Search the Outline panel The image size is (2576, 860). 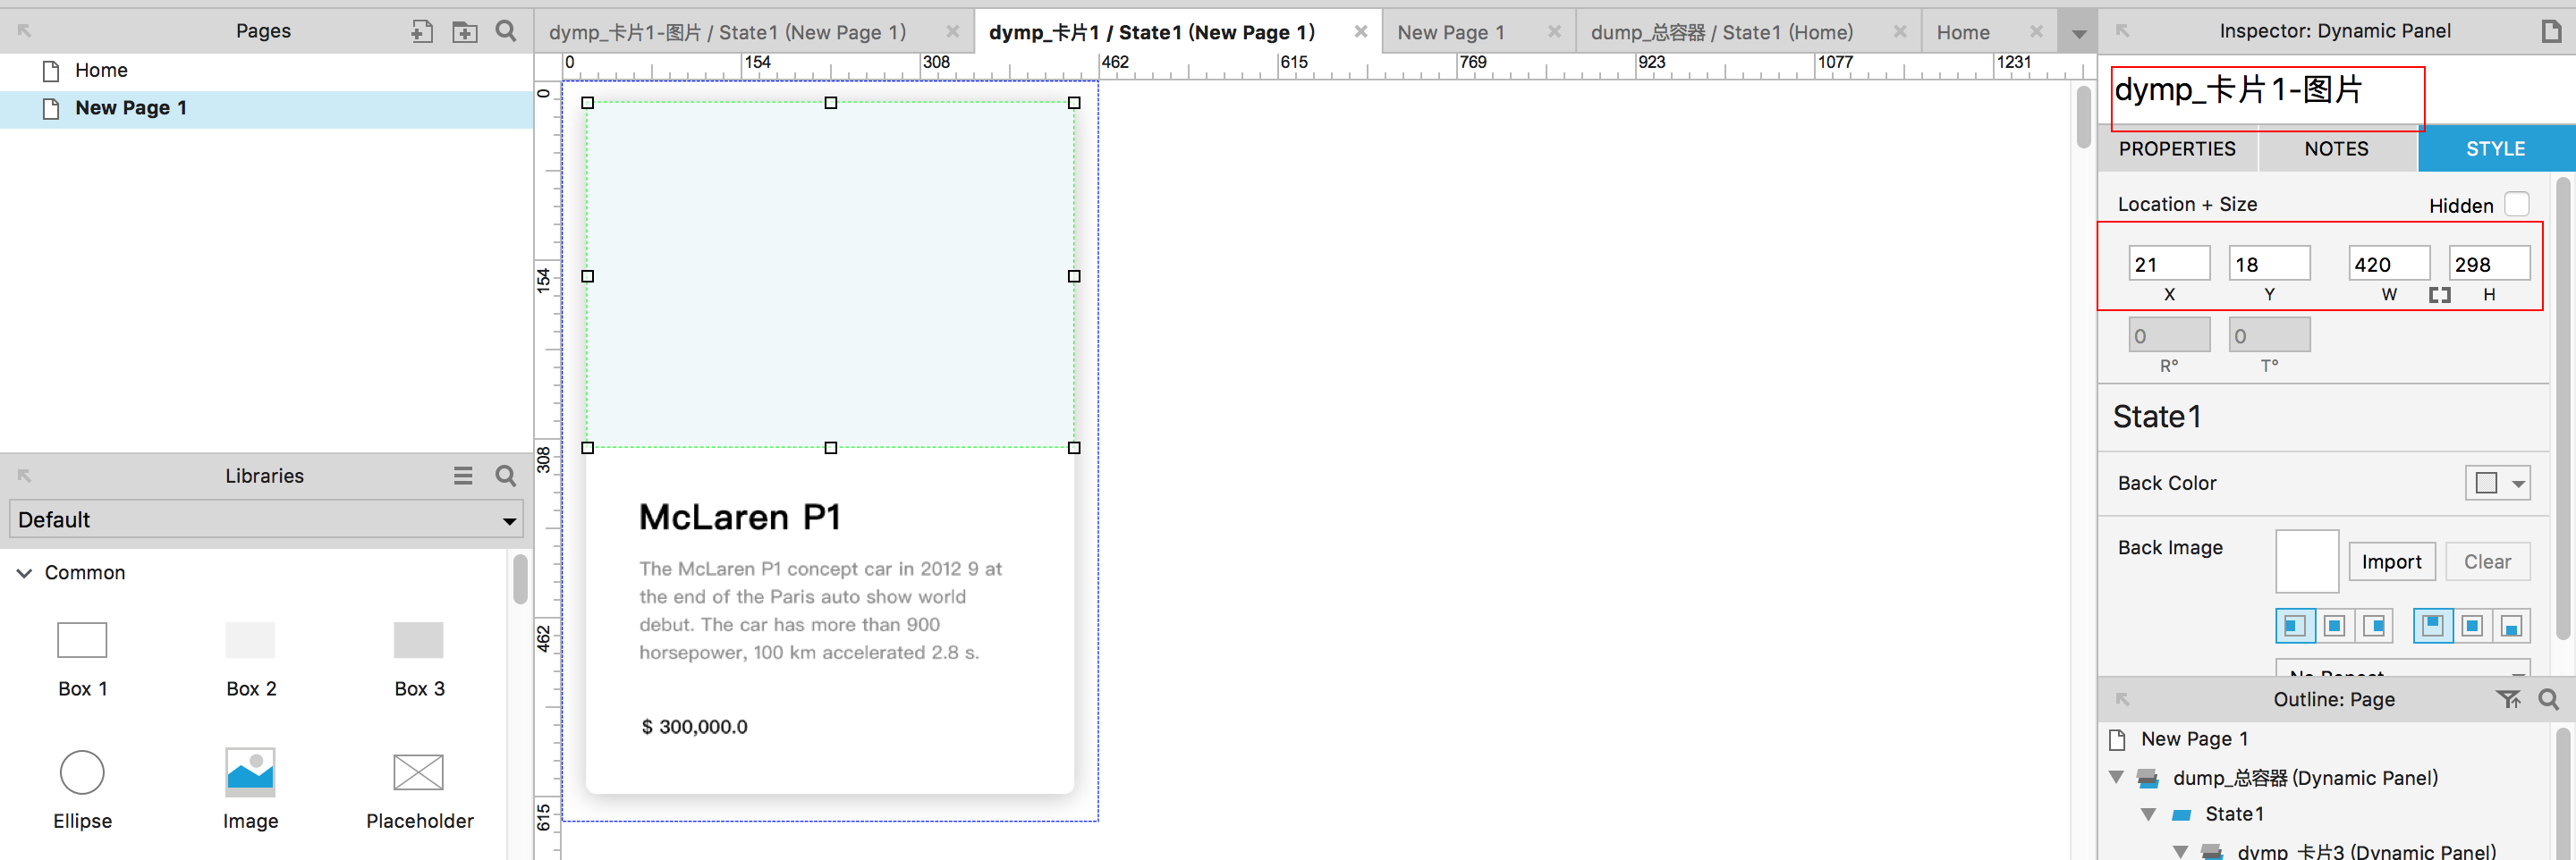coord(2548,699)
